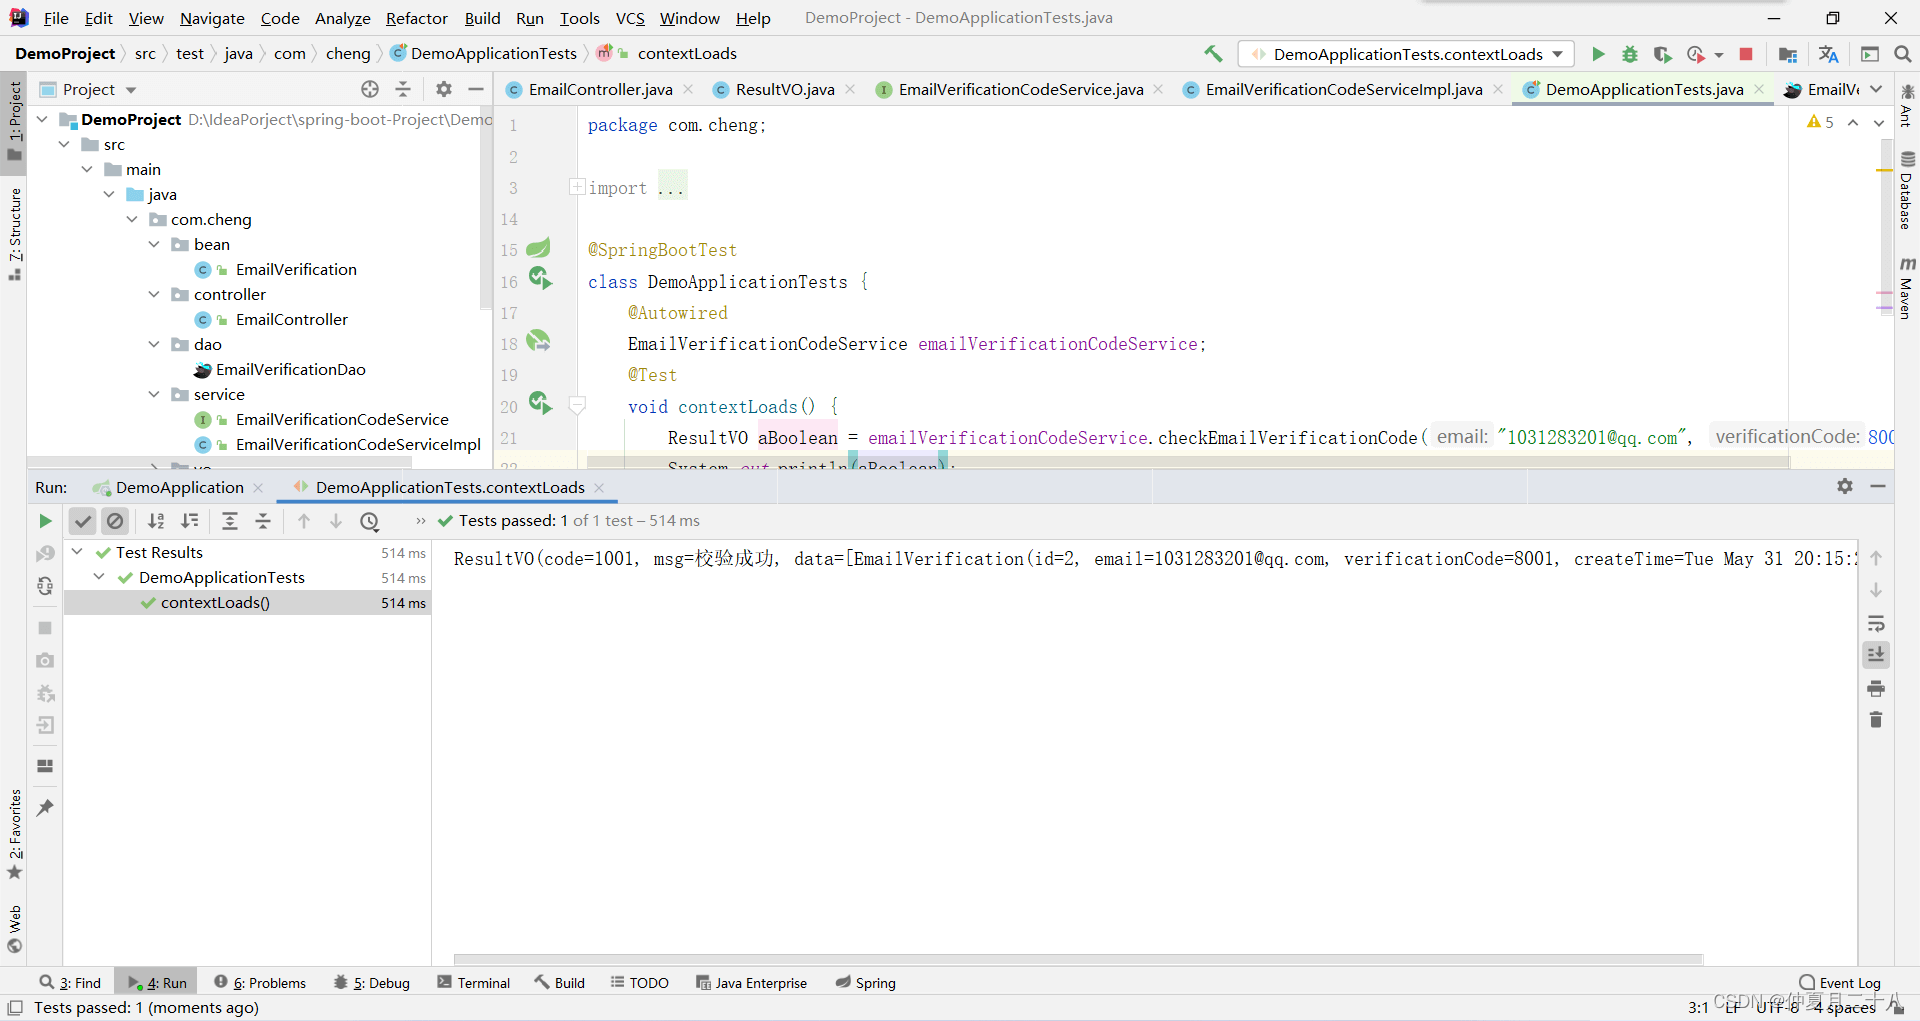Open the run configuration dropdown
The height and width of the screenshot is (1021, 1920).
coord(1406,54)
